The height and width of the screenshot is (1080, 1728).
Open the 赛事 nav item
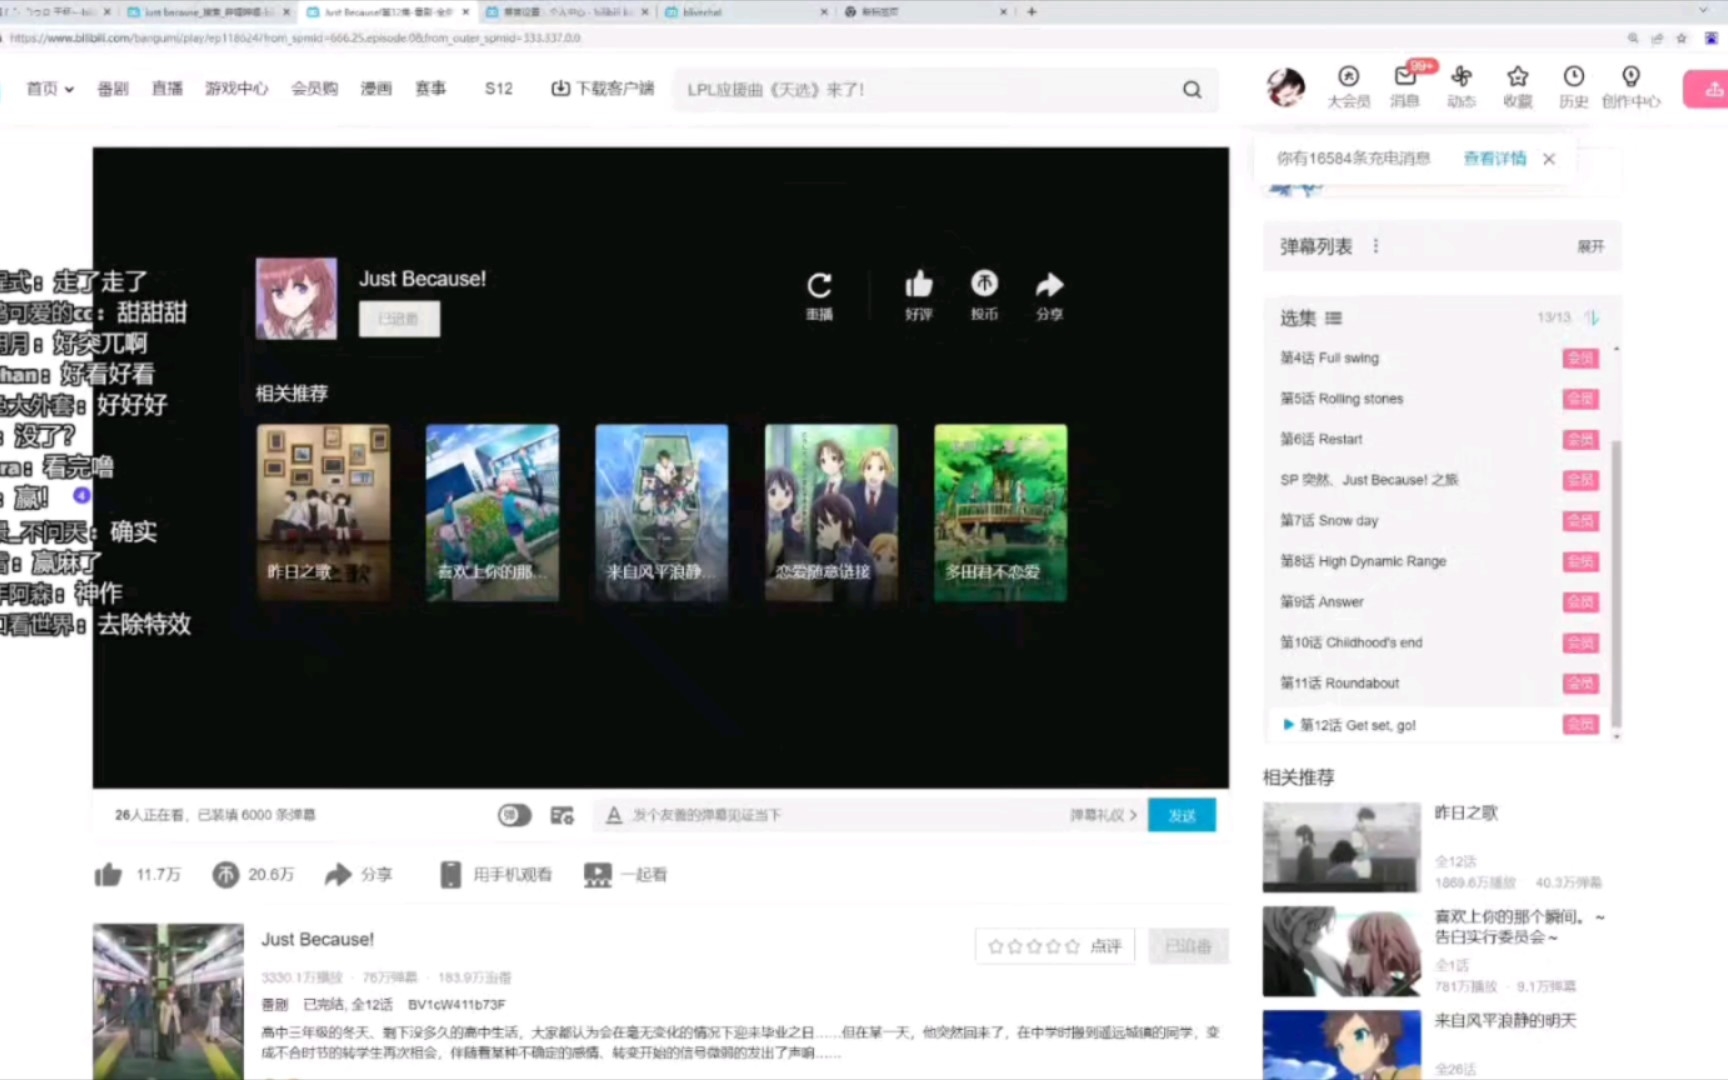click(x=431, y=89)
